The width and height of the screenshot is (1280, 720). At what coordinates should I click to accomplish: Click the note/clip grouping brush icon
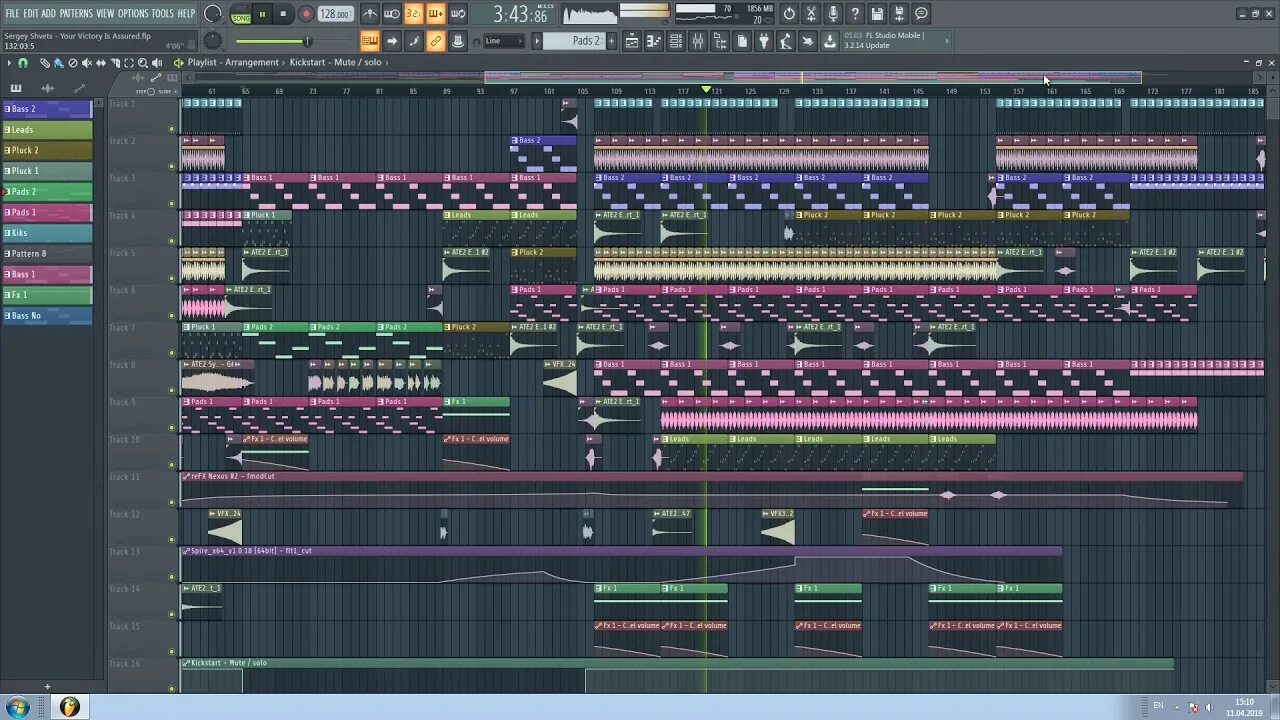click(x=414, y=41)
